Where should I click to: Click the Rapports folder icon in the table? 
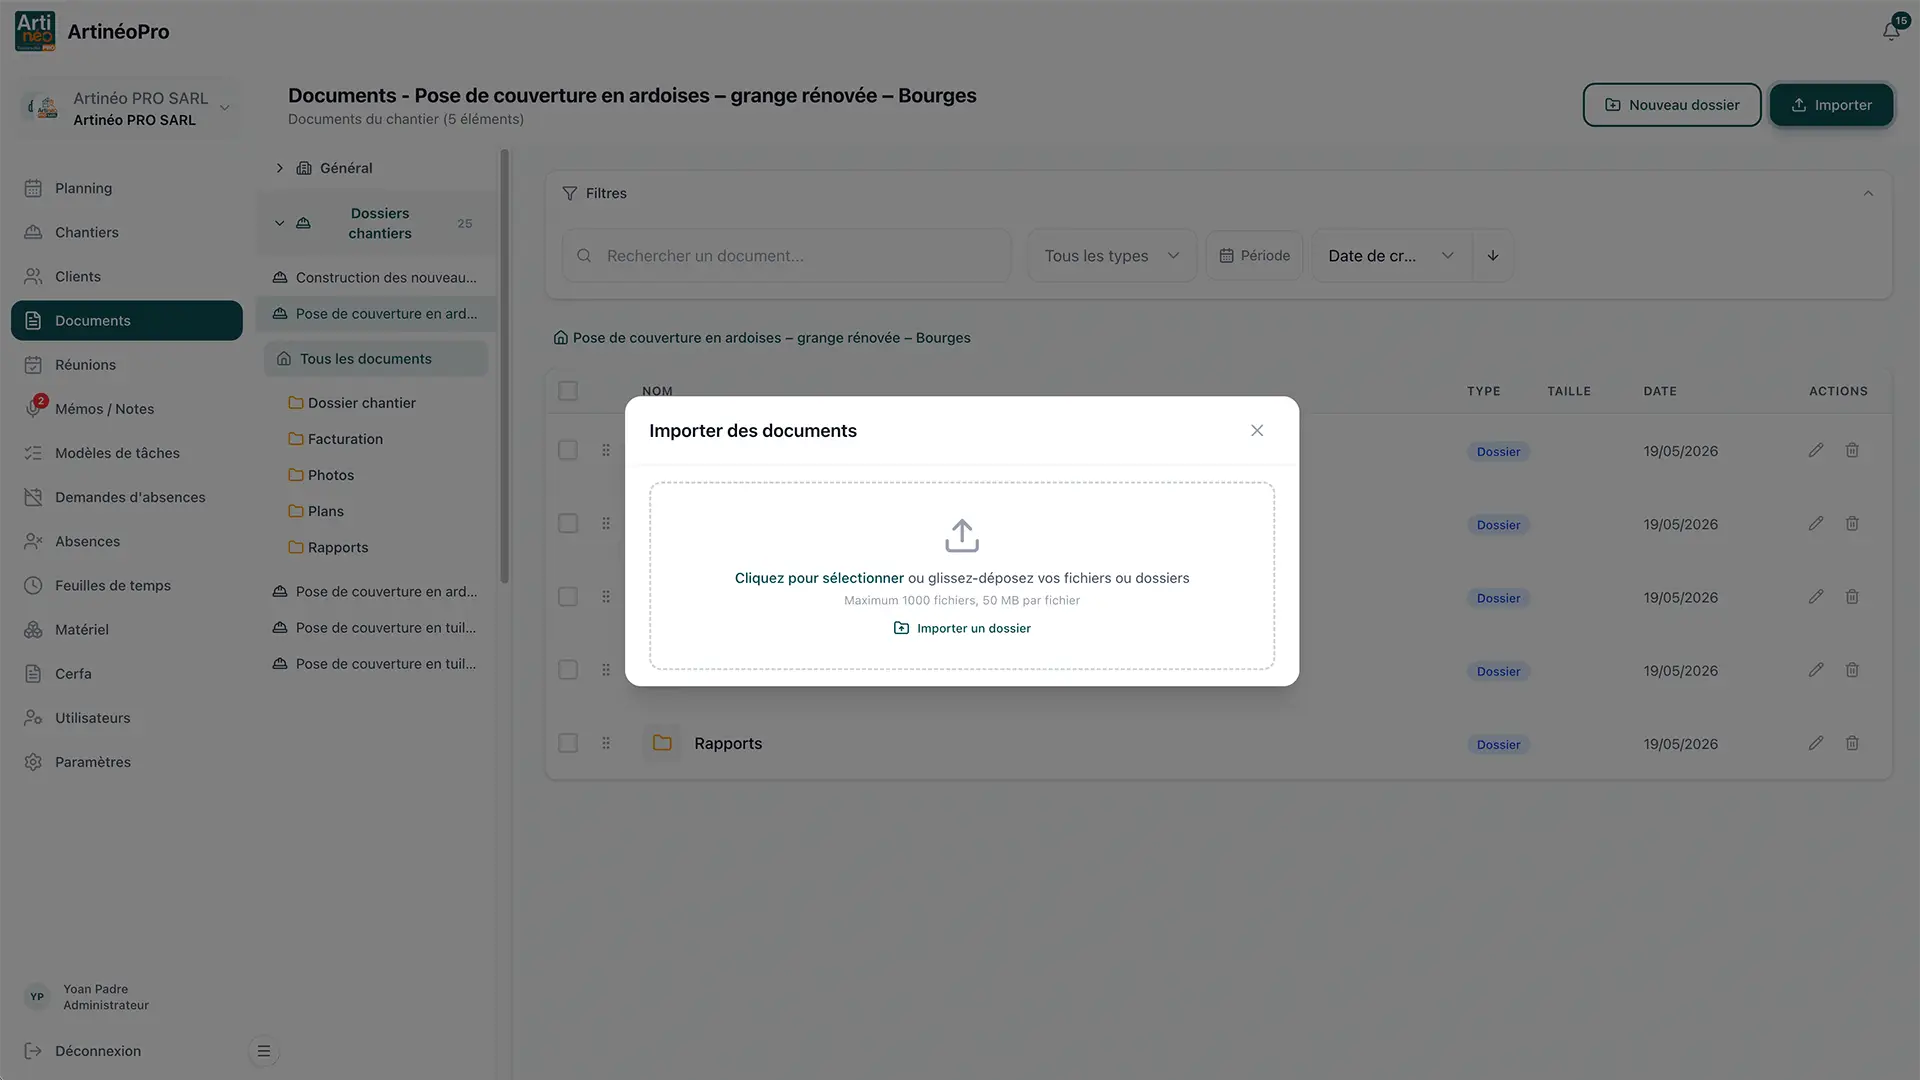point(662,743)
